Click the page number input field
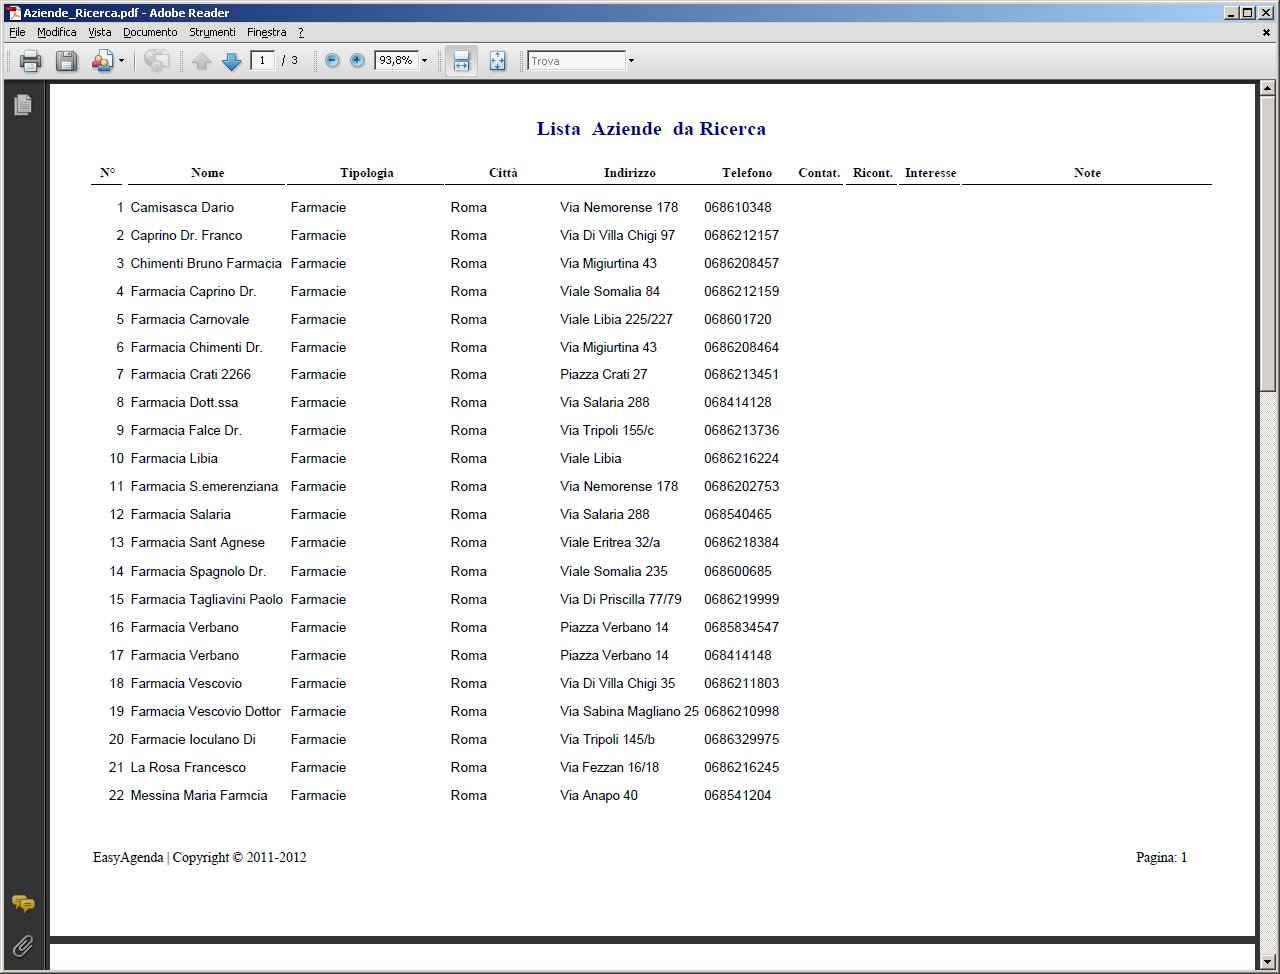This screenshot has height=974, width=1280. tap(262, 61)
